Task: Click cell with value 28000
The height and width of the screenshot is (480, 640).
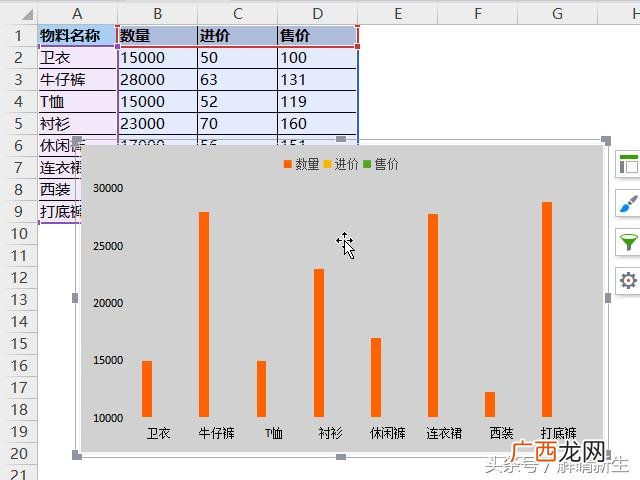Action: pyautogui.click(x=157, y=80)
